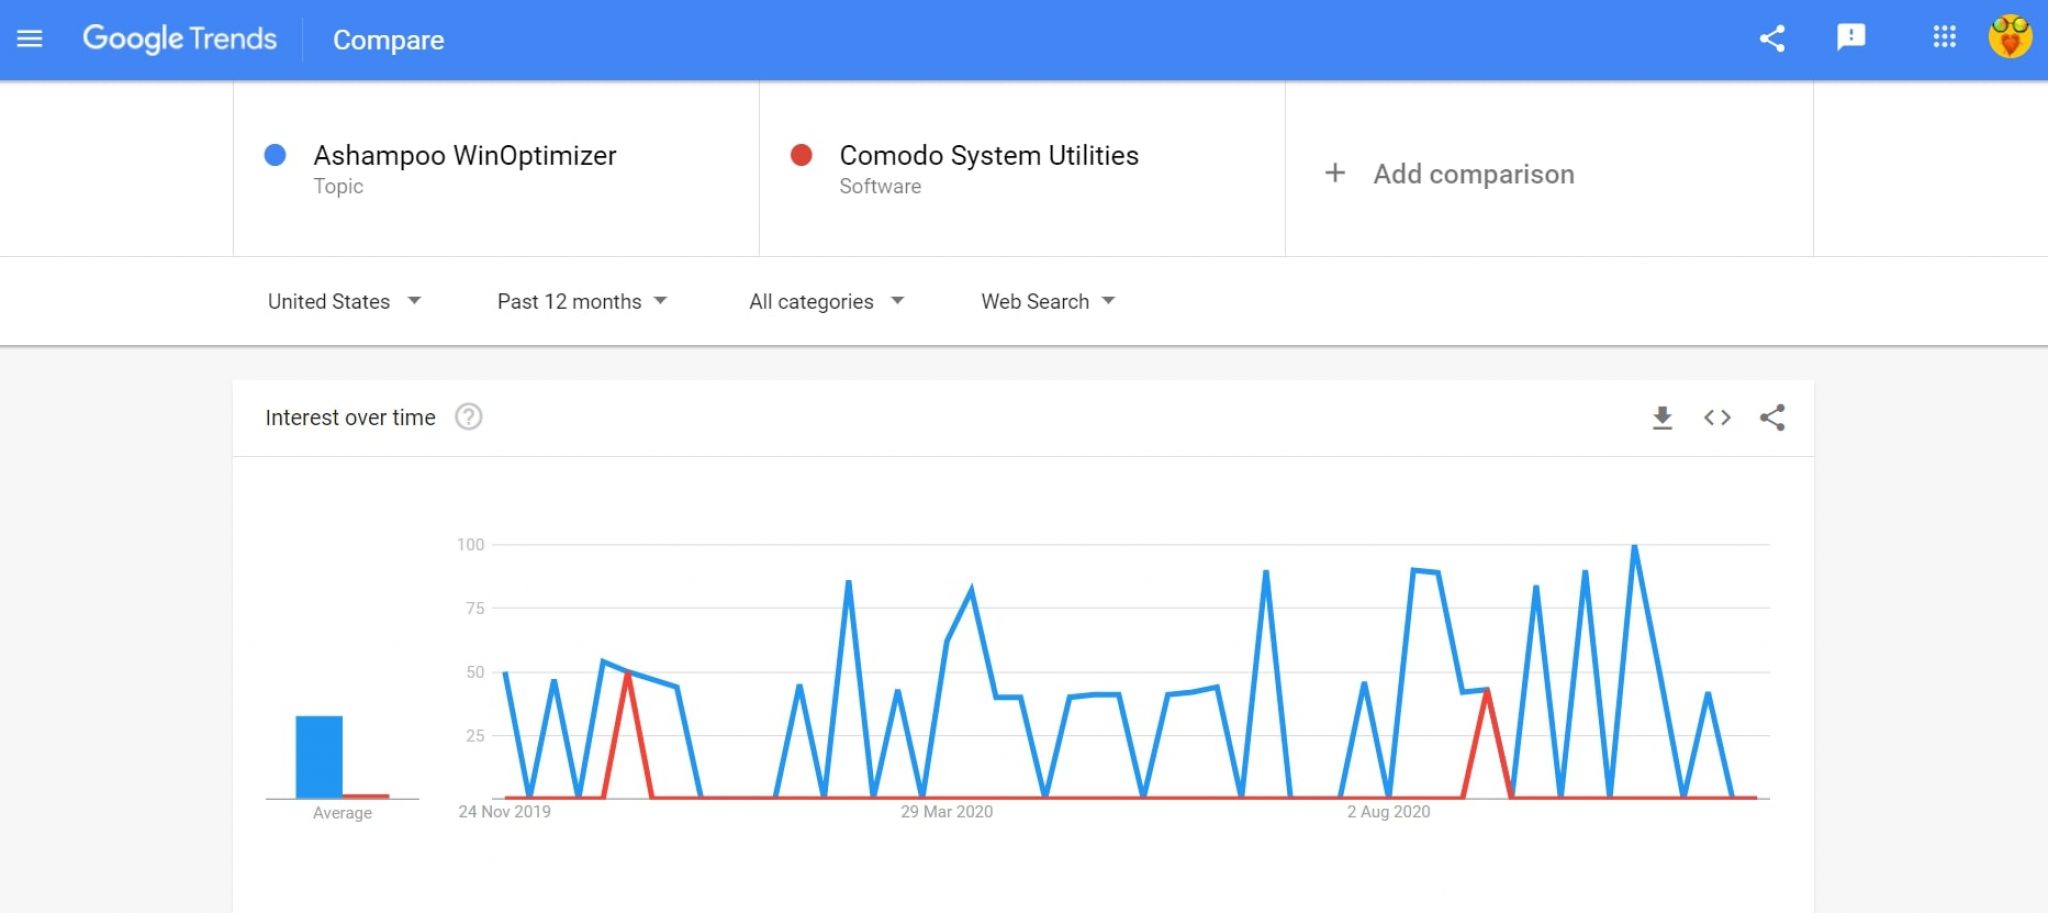Click the blue Average bar

click(319, 757)
